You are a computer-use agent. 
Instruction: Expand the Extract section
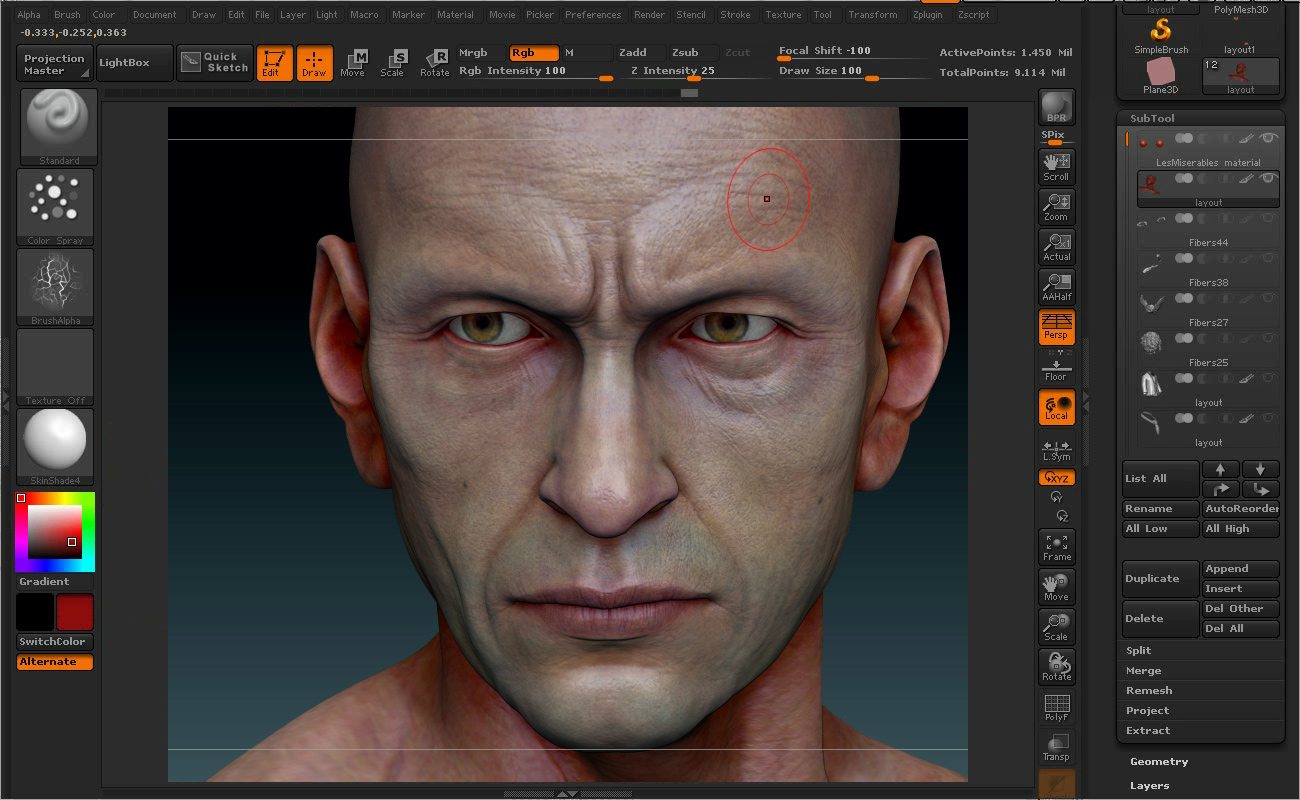[1147, 731]
